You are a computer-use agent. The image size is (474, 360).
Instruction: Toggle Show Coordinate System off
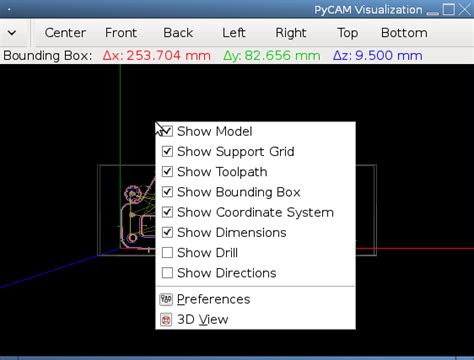tap(167, 212)
